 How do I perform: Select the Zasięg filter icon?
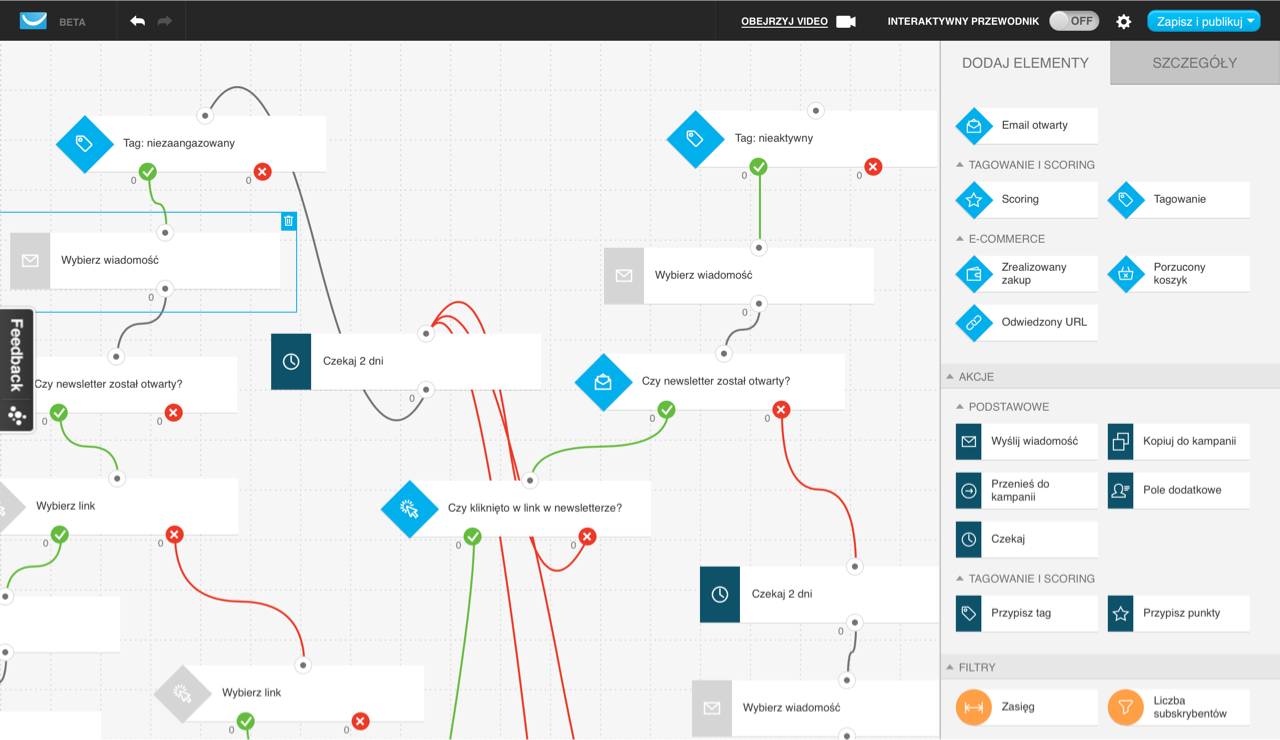pyautogui.click(x=974, y=707)
